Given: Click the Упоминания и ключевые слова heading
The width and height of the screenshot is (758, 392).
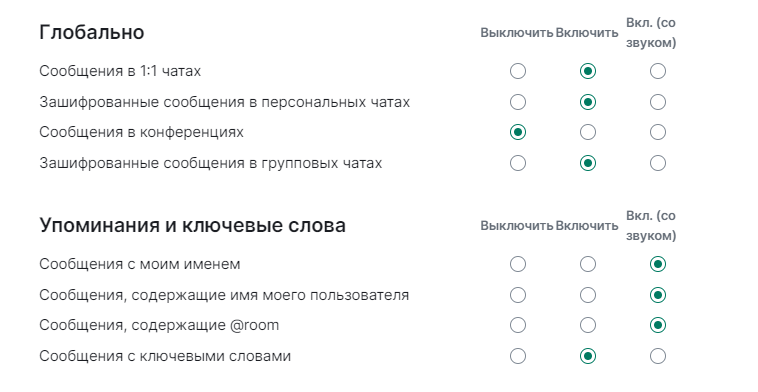Looking at the screenshot, I should coord(192,226).
